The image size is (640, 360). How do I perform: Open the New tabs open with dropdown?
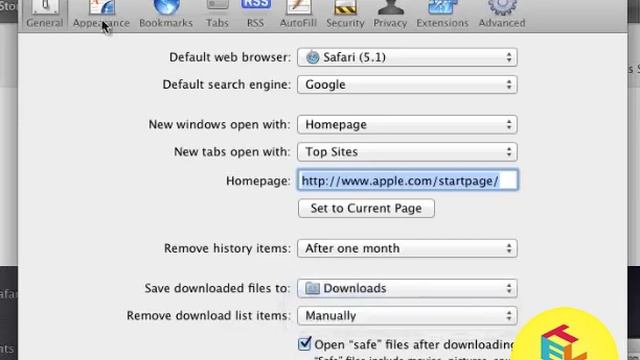click(x=407, y=152)
